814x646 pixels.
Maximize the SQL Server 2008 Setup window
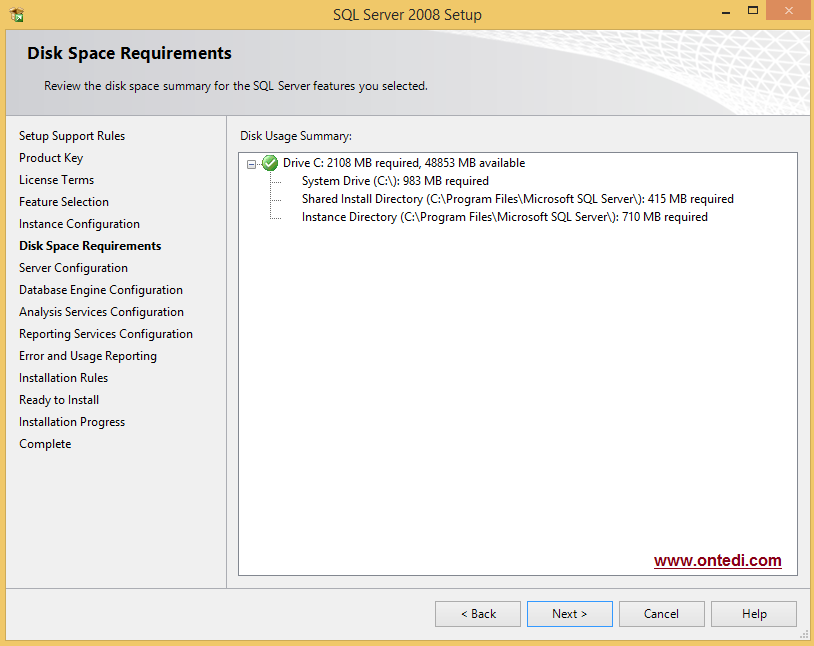[x=753, y=10]
